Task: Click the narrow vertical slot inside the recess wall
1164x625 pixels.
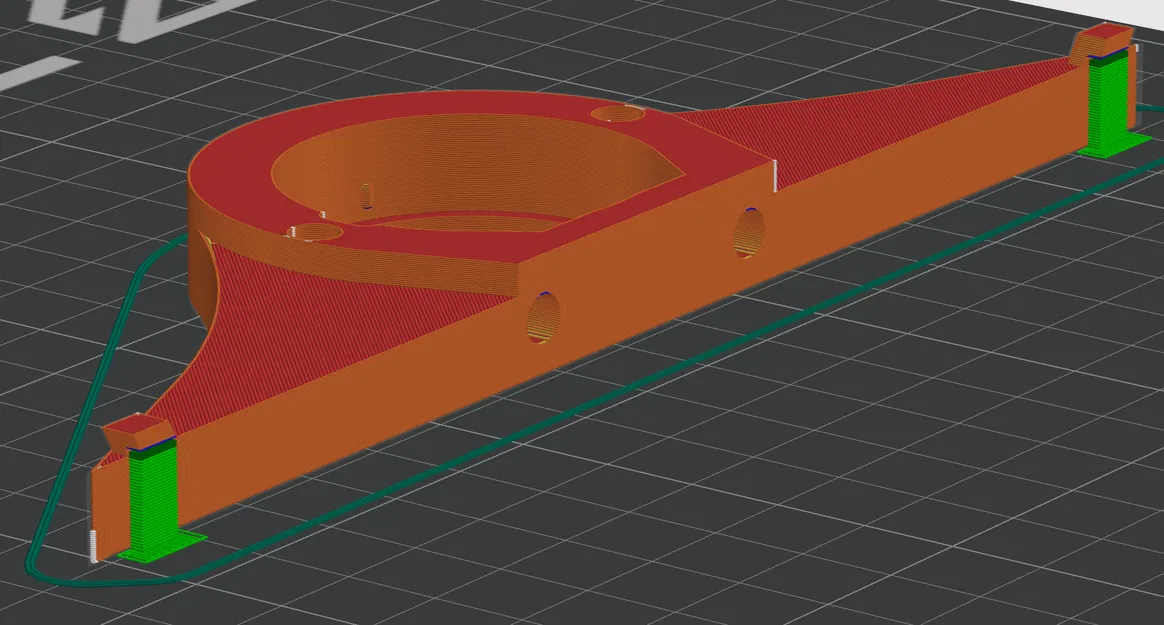Action: pos(366,197)
